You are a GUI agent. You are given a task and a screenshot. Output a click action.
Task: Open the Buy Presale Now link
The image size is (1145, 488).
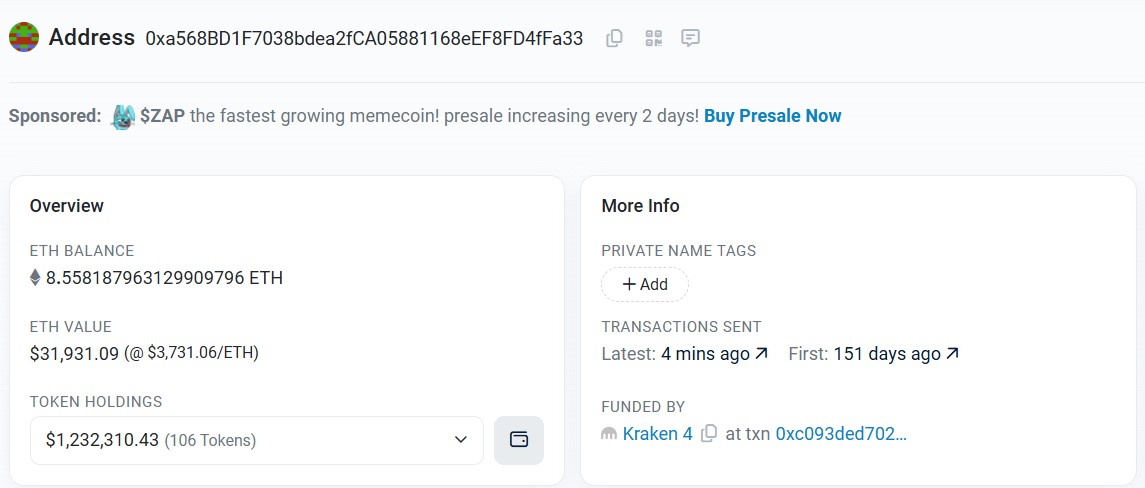click(773, 116)
